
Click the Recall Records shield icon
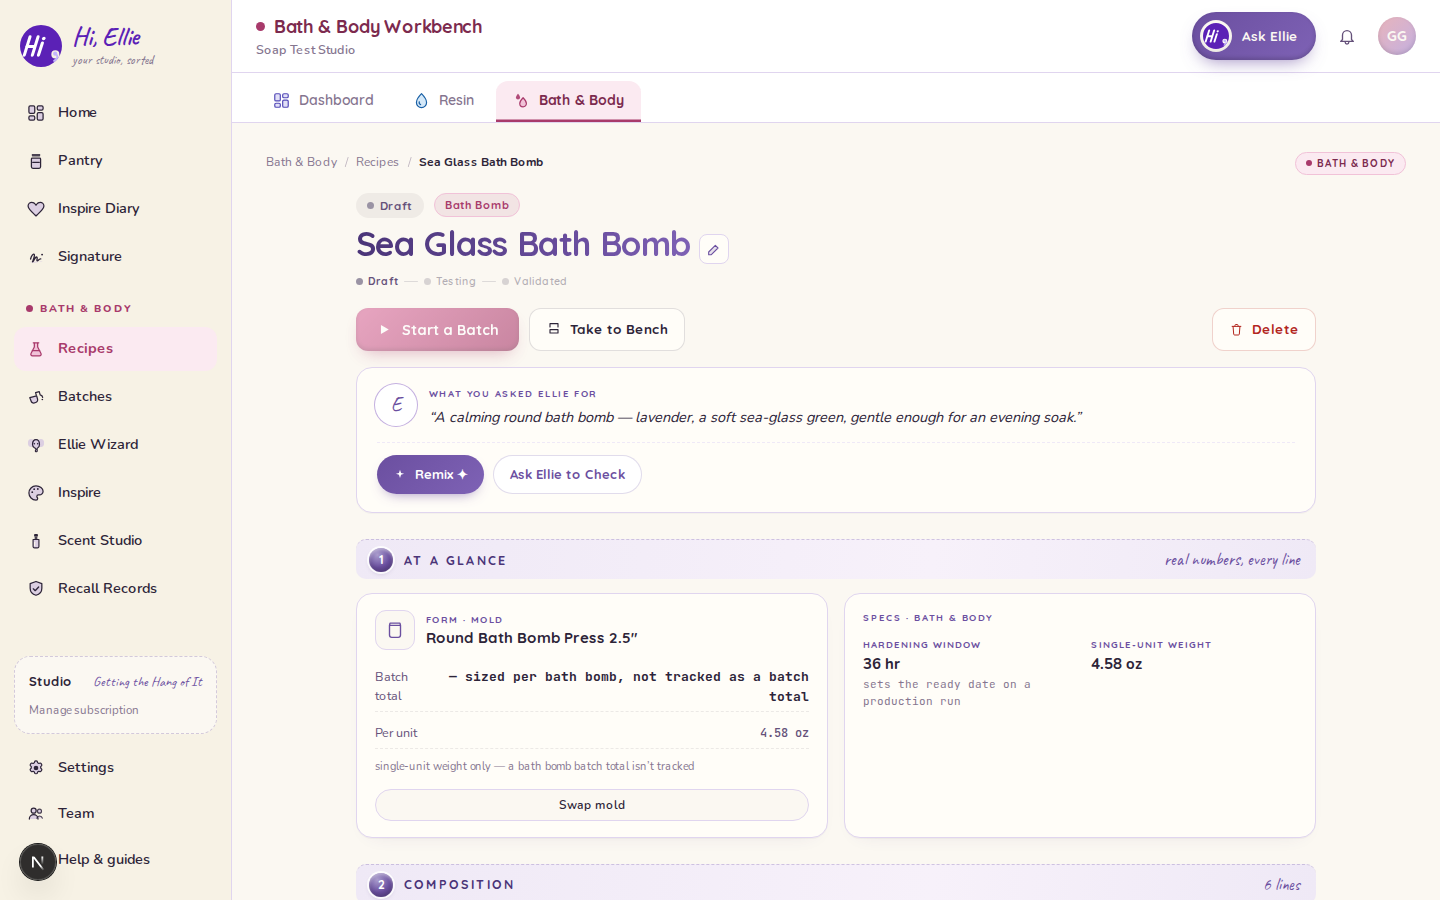[36, 589]
